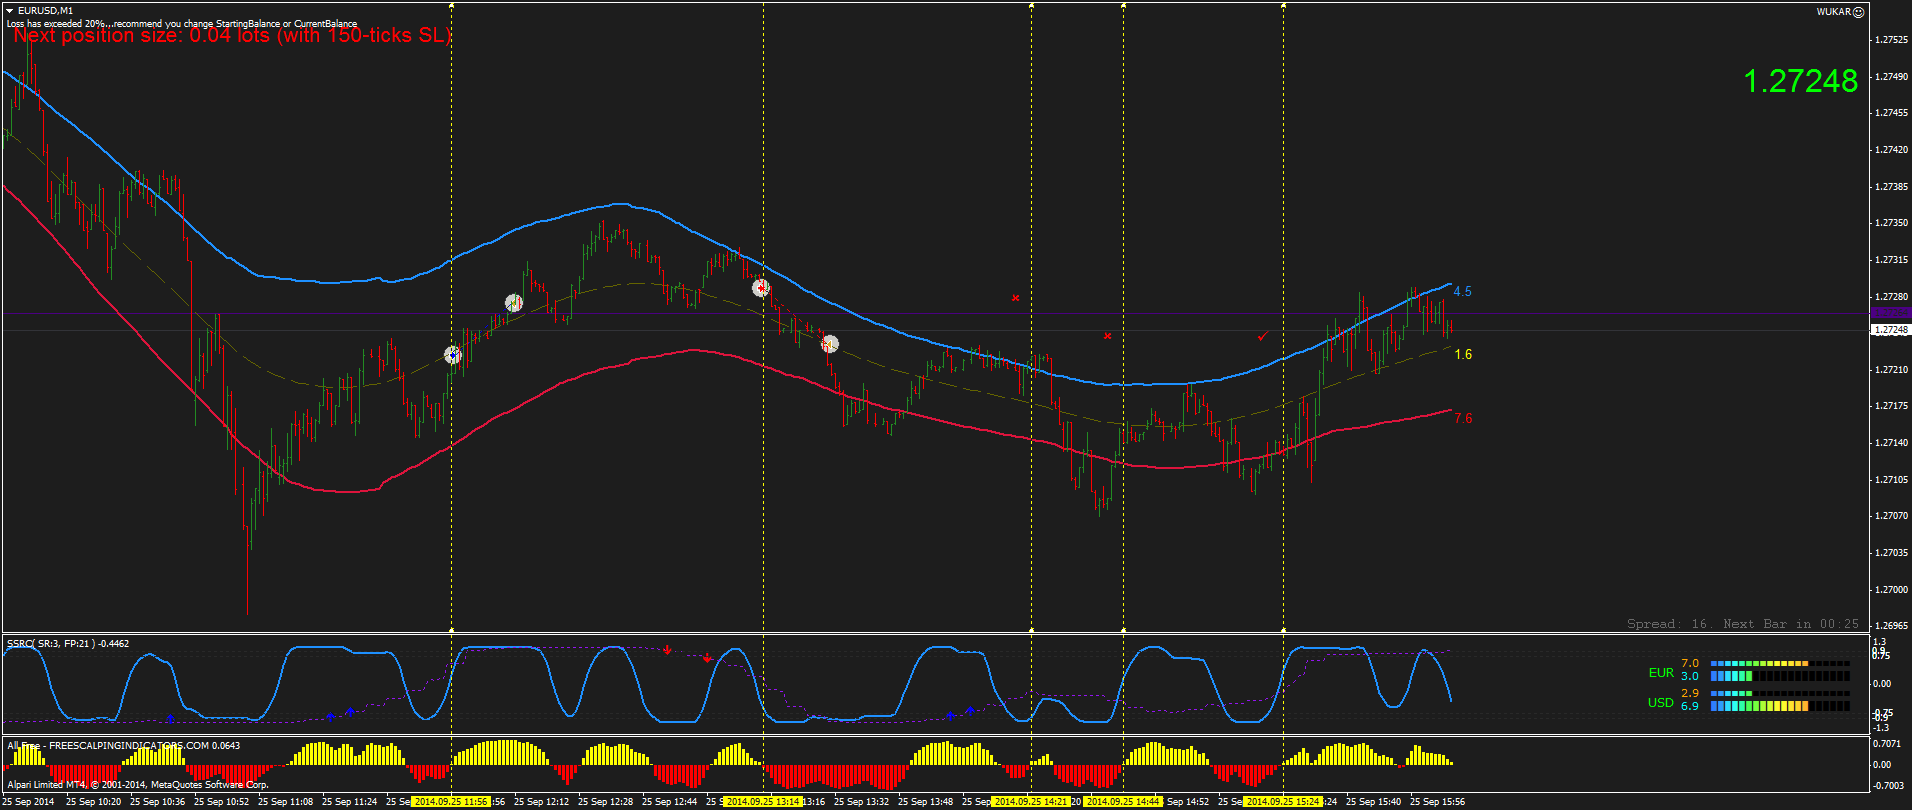The image size is (1912, 810).
Task: Select the trade marker circle near 12:04 candles
Action: (x=514, y=302)
